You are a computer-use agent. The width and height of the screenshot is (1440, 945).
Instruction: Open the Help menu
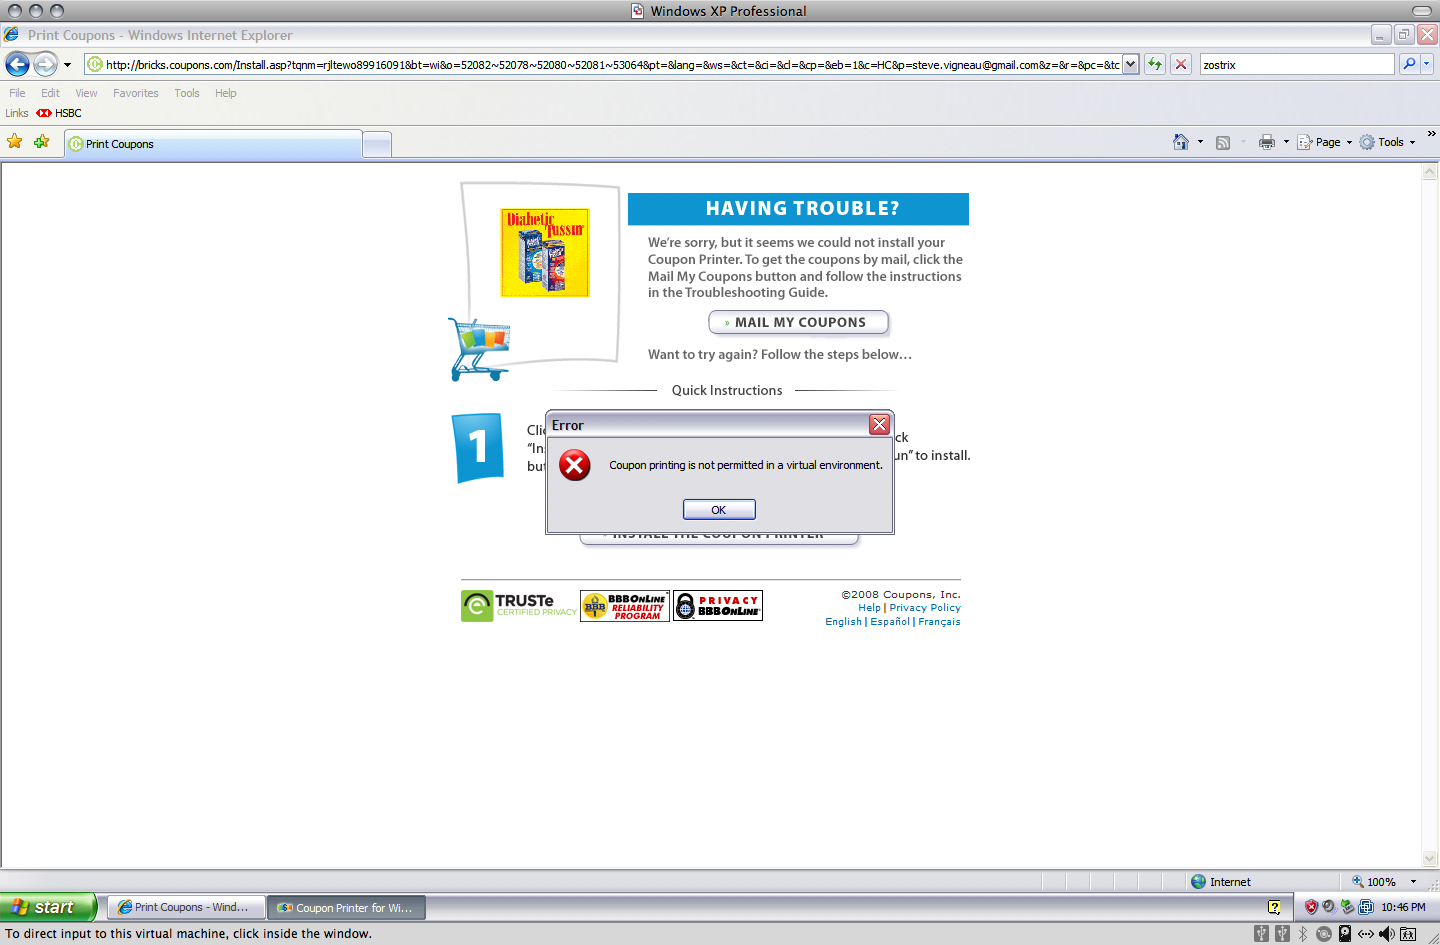(x=226, y=93)
